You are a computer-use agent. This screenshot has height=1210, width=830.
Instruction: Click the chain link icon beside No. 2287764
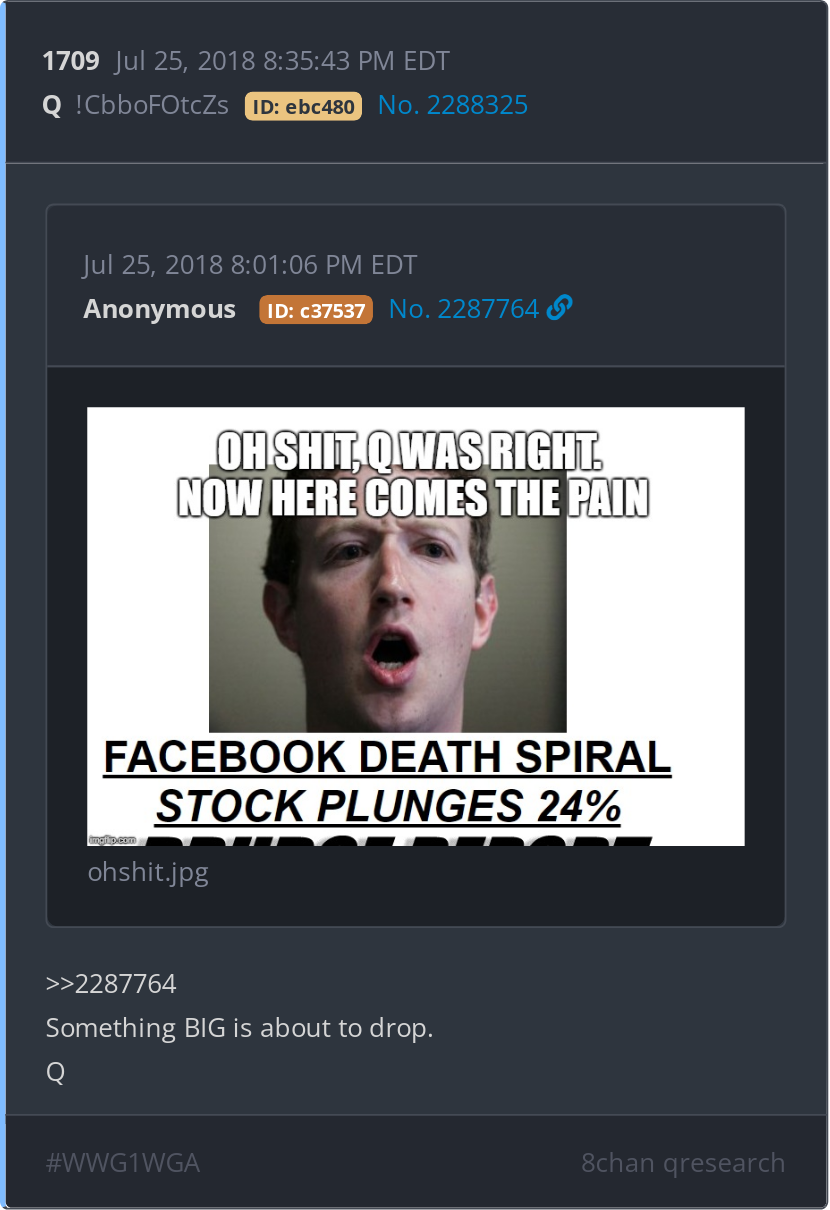click(560, 309)
